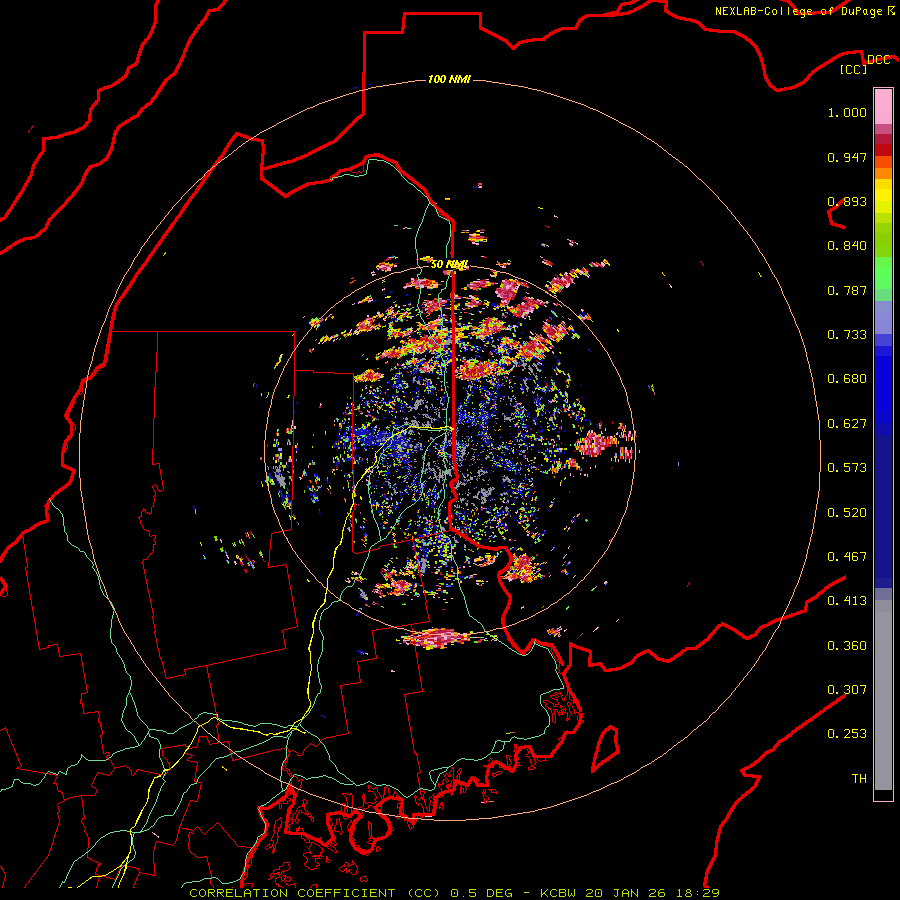Click the 100 NMI range ring label
The image size is (900, 900).
click(449, 79)
